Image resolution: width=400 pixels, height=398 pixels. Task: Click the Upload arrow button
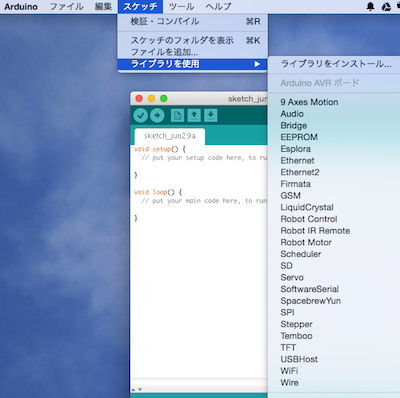[157, 116]
